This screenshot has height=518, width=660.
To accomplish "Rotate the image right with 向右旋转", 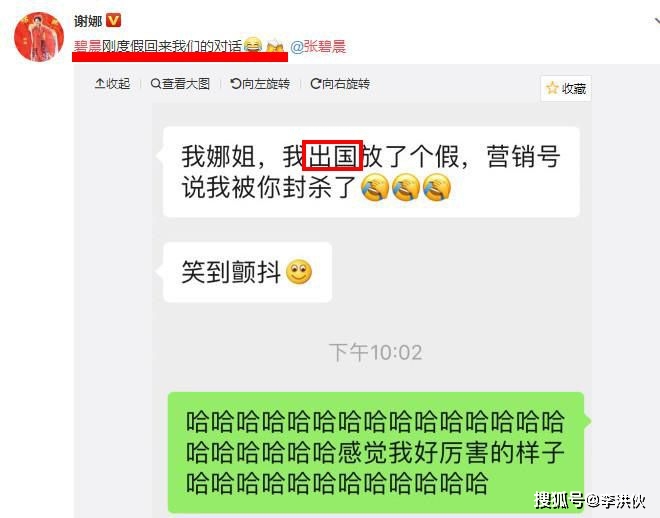I will click(x=340, y=84).
